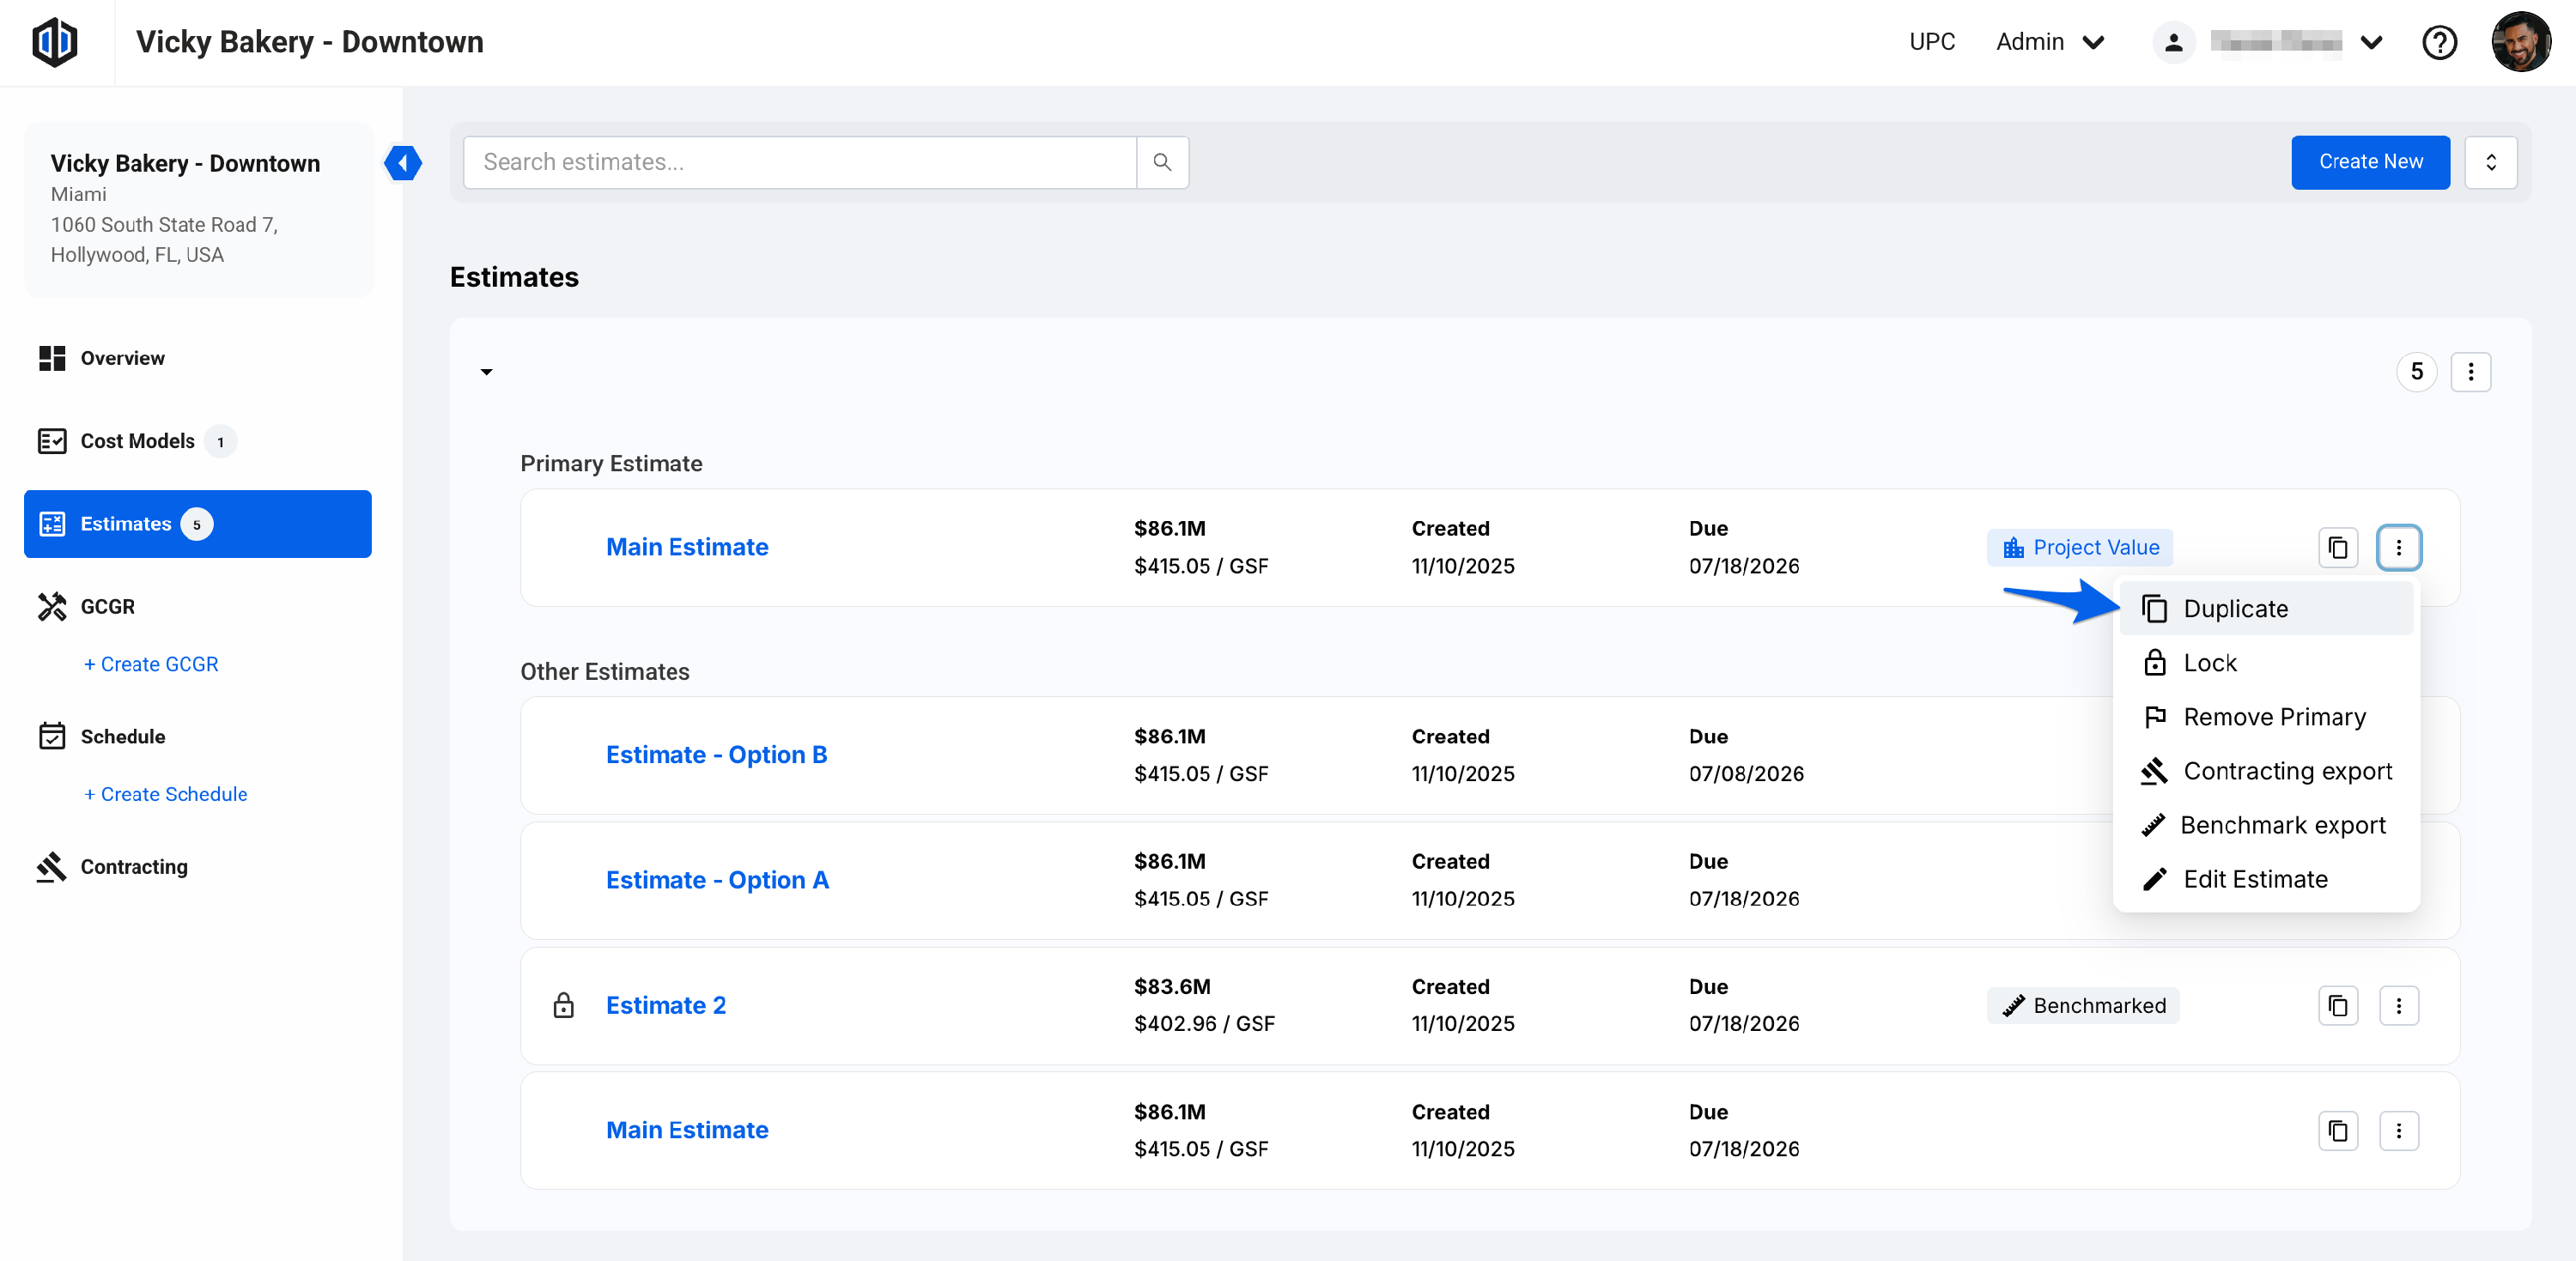Image resolution: width=2576 pixels, height=1261 pixels.
Task: Click duplicate icon on primary Main Estimate
Action: (2337, 547)
